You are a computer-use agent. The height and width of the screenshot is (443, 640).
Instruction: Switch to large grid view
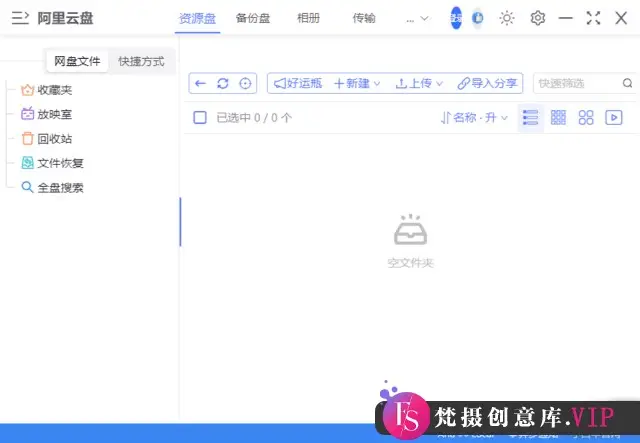pyautogui.click(x=586, y=118)
